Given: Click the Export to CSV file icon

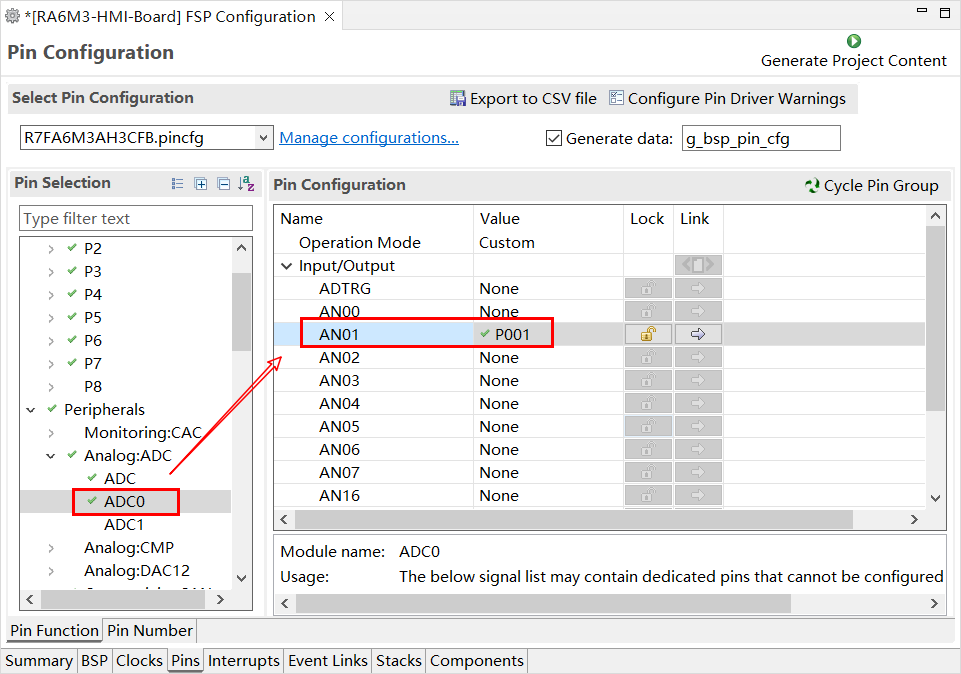Looking at the screenshot, I should click(x=457, y=98).
